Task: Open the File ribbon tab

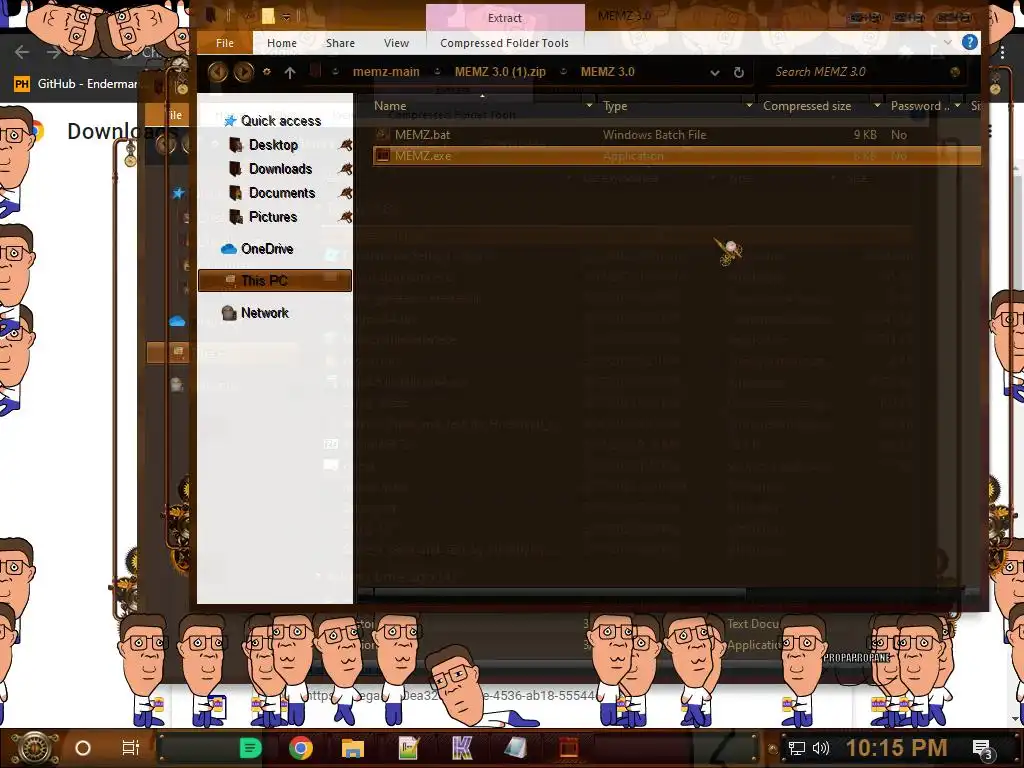Action: [225, 43]
